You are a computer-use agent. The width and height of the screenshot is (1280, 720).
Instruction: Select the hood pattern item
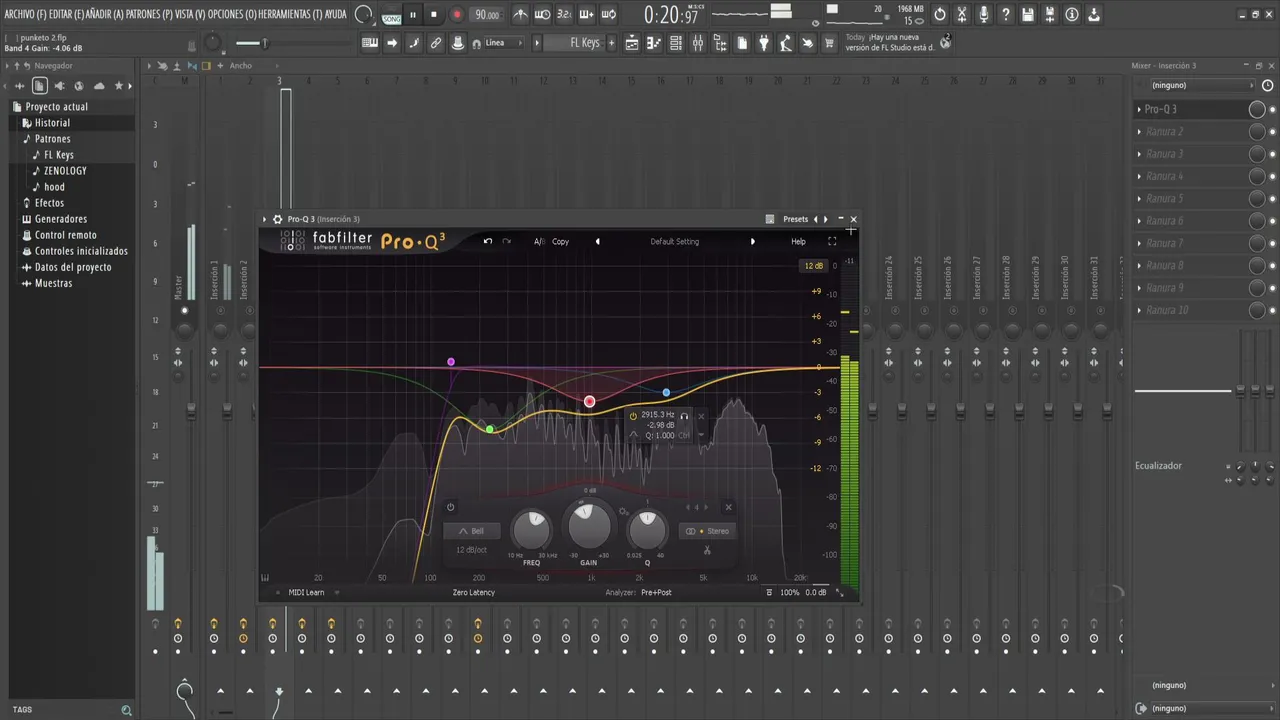(x=54, y=187)
